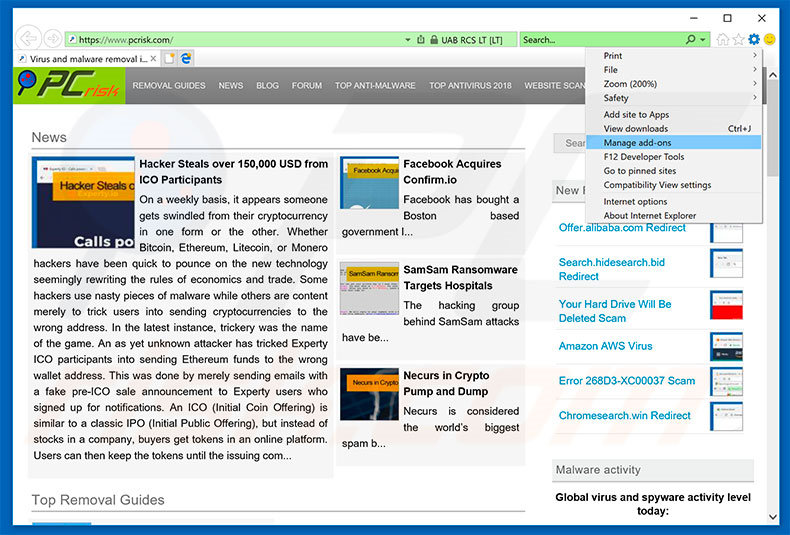The height and width of the screenshot is (535, 790).
Task: Open the Tools gear icon
Action: tap(754, 39)
